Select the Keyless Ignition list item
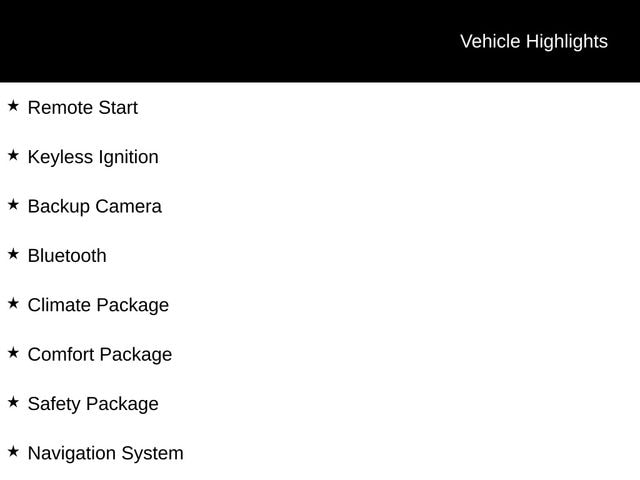This screenshot has width=640, height=480. (92, 157)
